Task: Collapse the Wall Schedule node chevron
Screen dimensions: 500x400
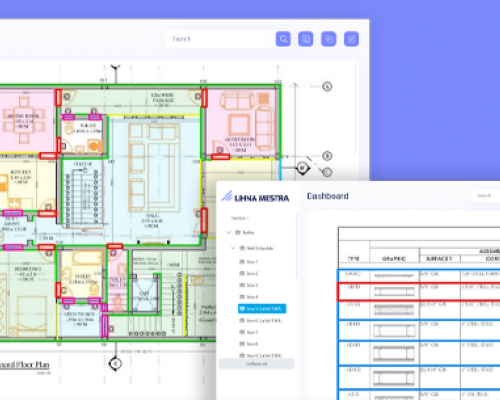Action: click(233, 248)
